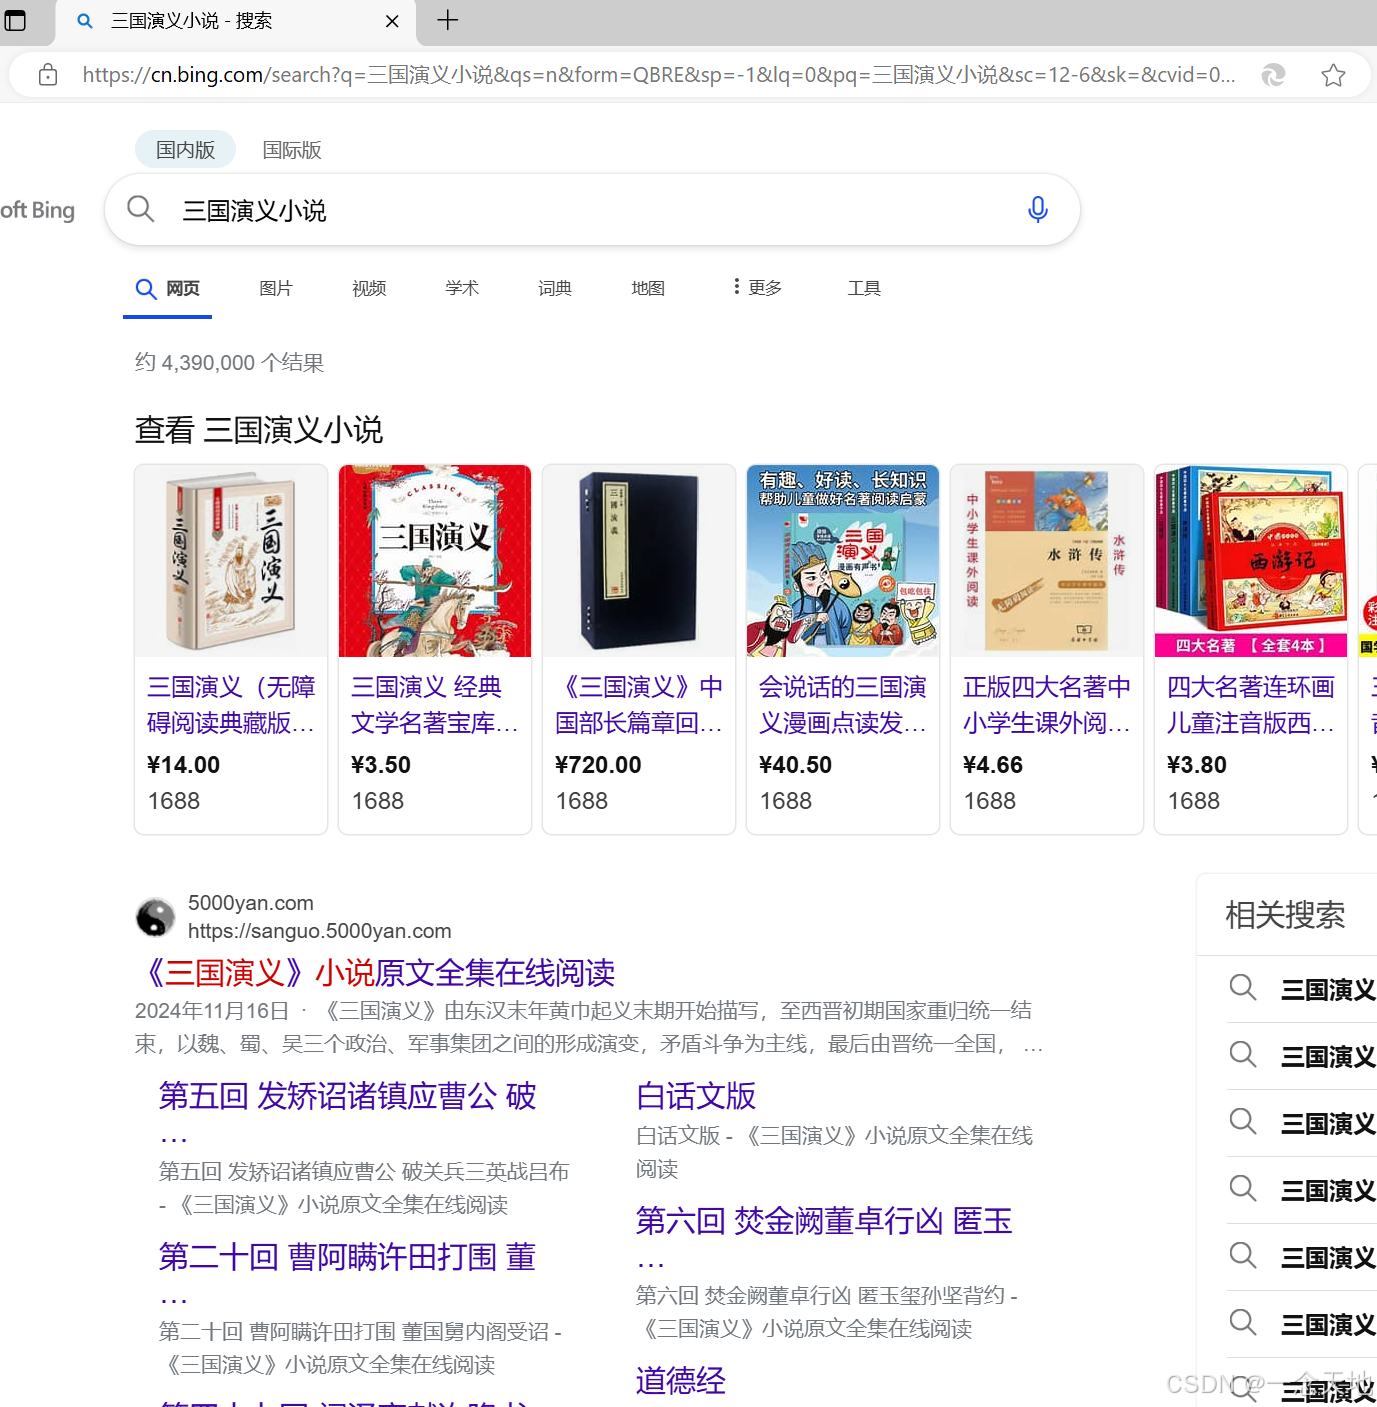Screen dimensions: 1377x1407
Task: Click the refresh icon in the address bar
Action: (x=1273, y=75)
